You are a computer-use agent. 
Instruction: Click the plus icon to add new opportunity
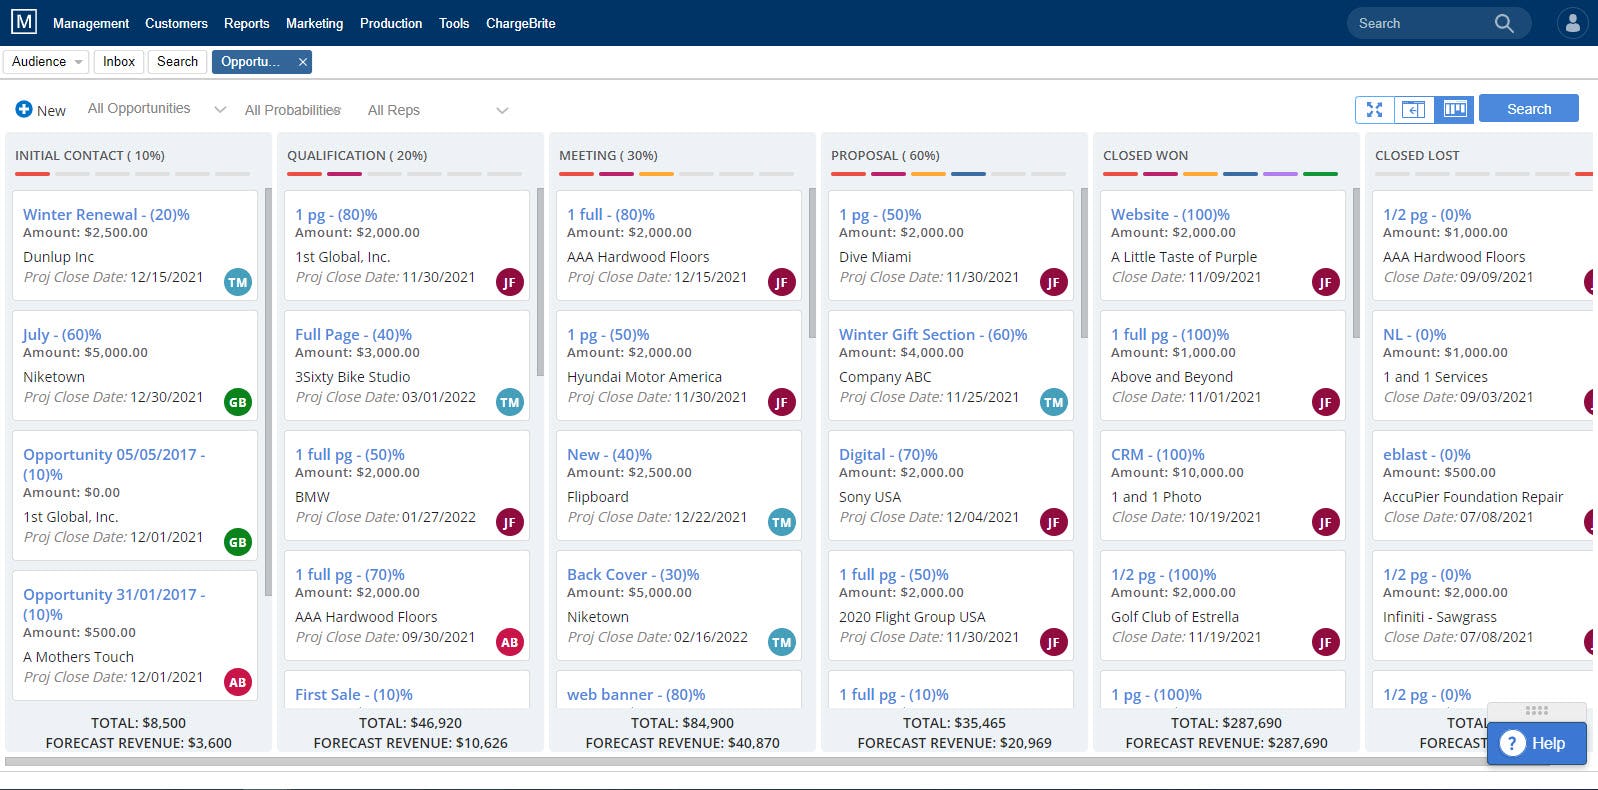pyautogui.click(x=24, y=109)
